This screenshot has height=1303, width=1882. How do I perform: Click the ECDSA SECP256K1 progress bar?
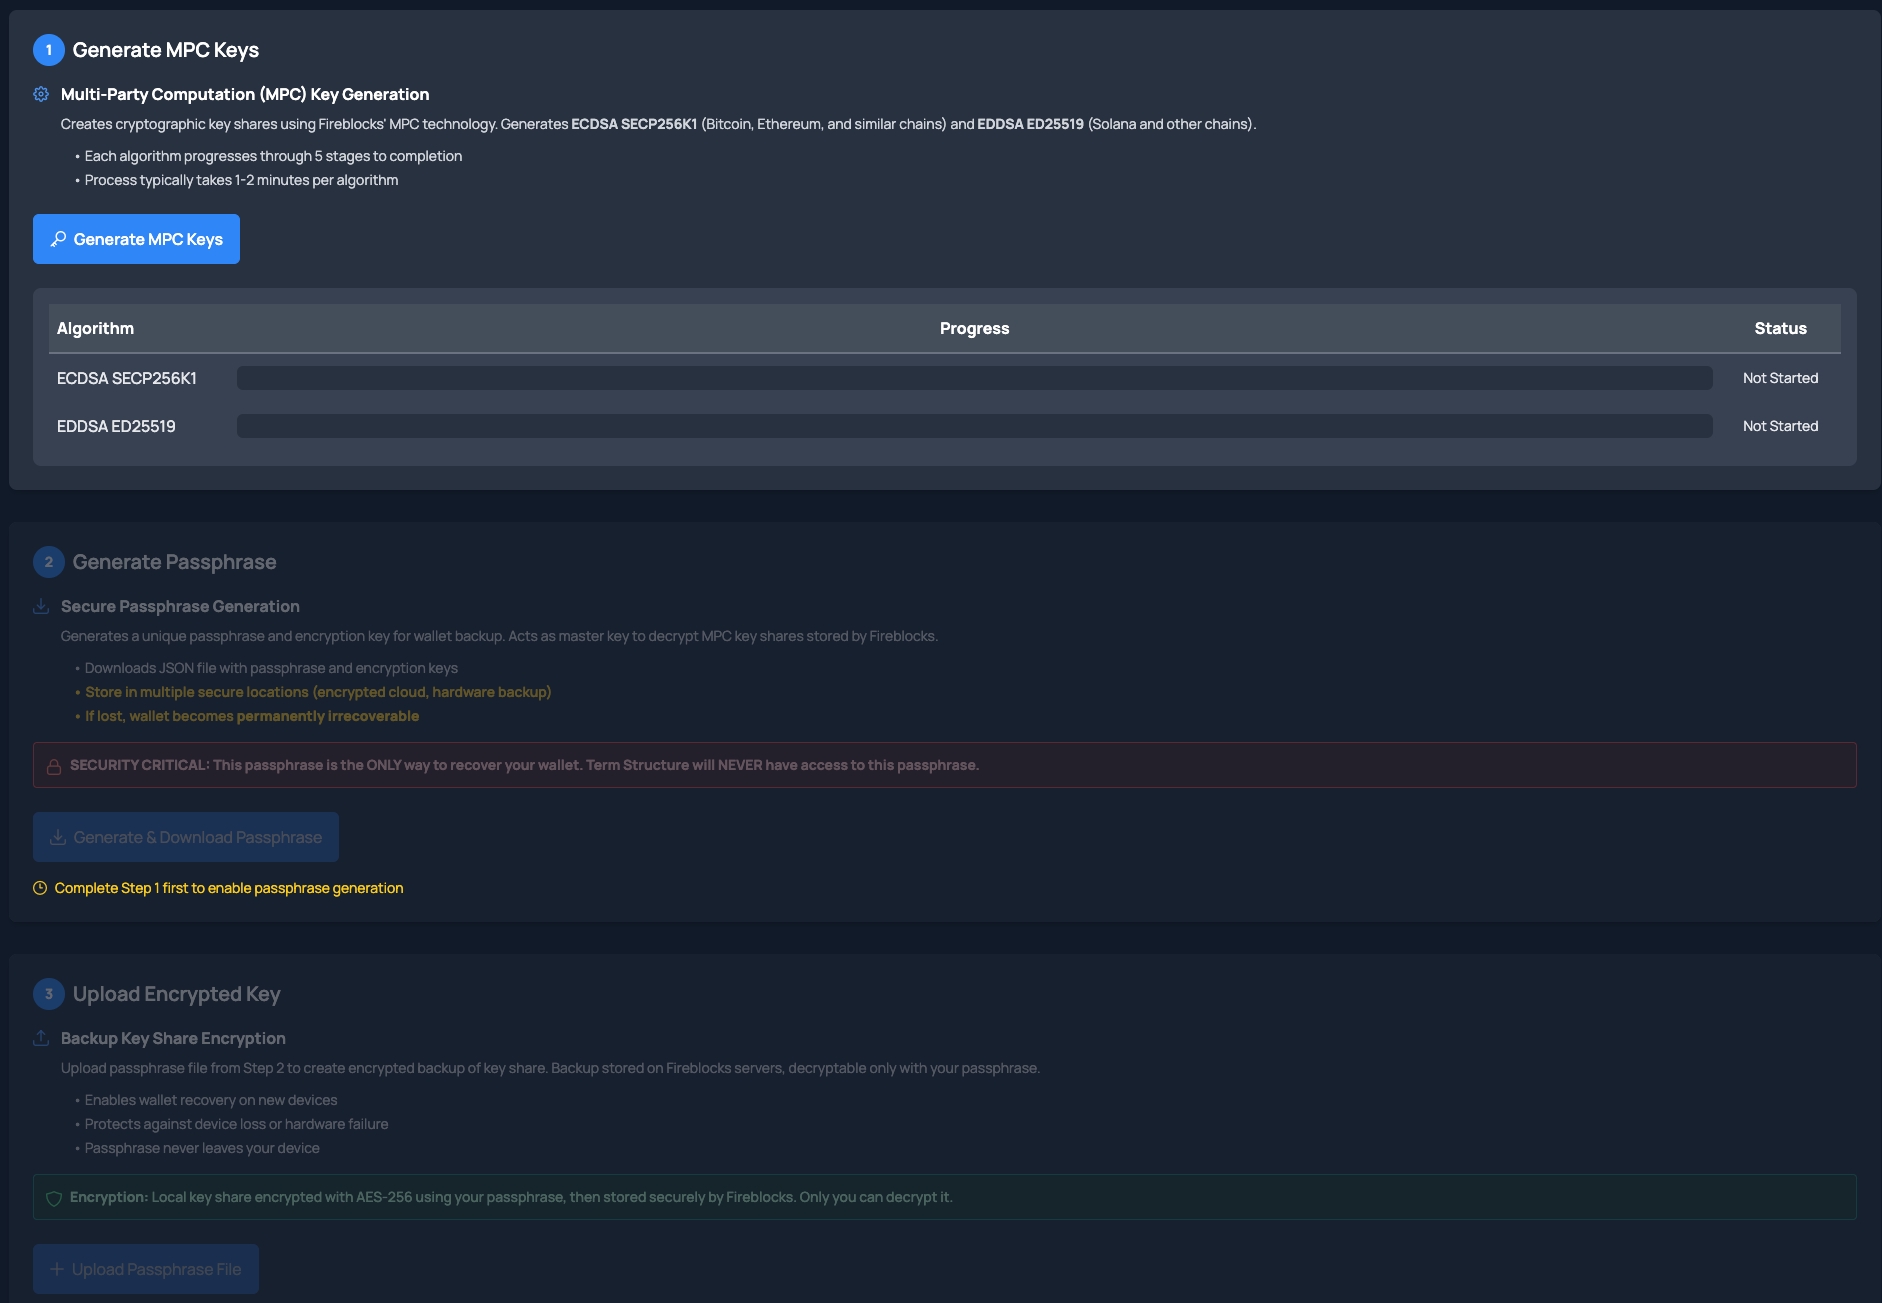pyautogui.click(x=974, y=378)
